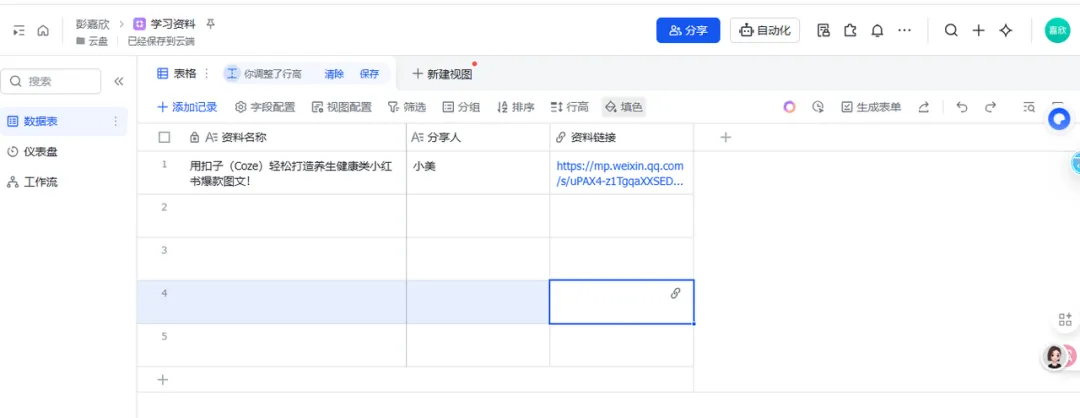
Task: Click the undo arrow icon
Action: [x=962, y=107]
